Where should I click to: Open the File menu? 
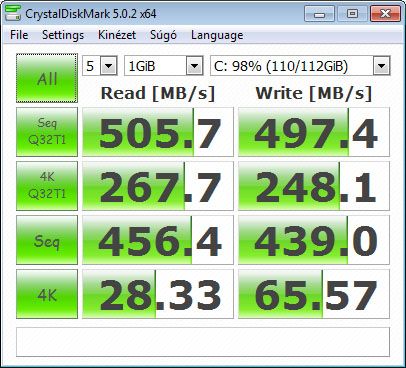(x=19, y=35)
